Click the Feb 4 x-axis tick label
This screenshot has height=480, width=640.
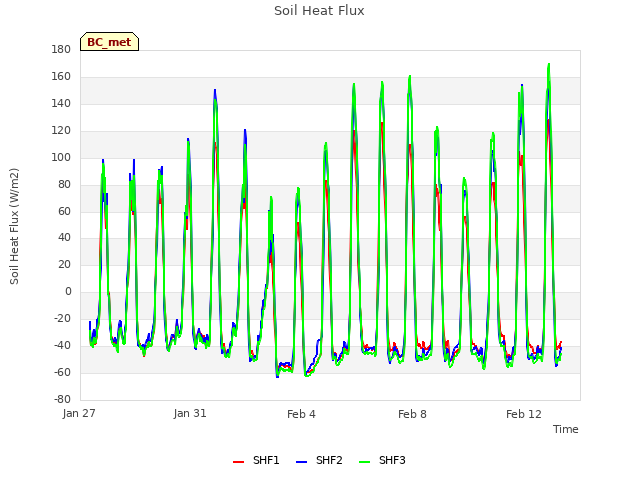coord(301,414)
